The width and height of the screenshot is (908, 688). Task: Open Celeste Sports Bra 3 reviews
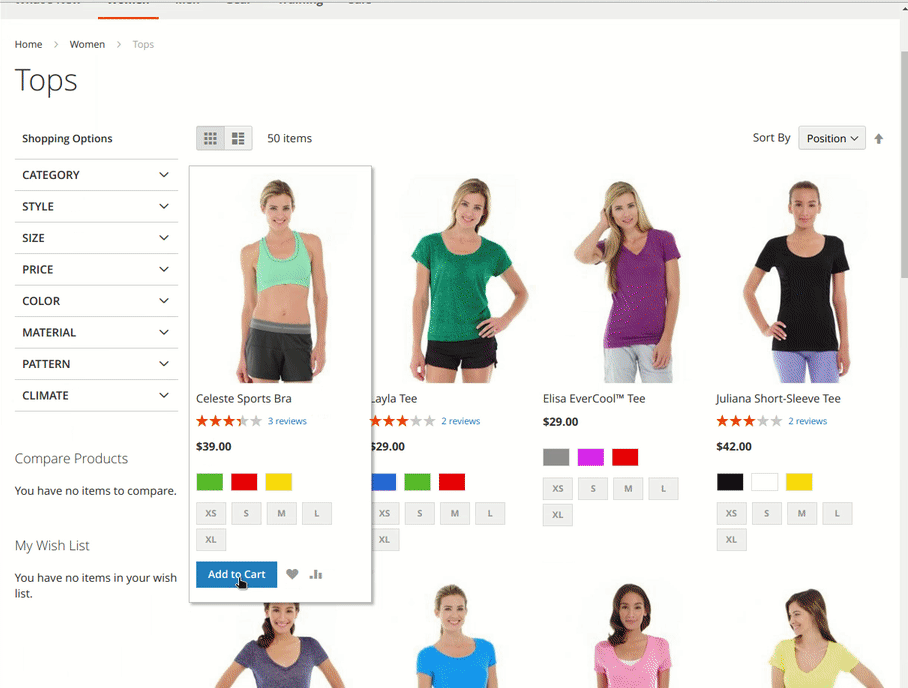pyautogui.click(x=287, y=421)
